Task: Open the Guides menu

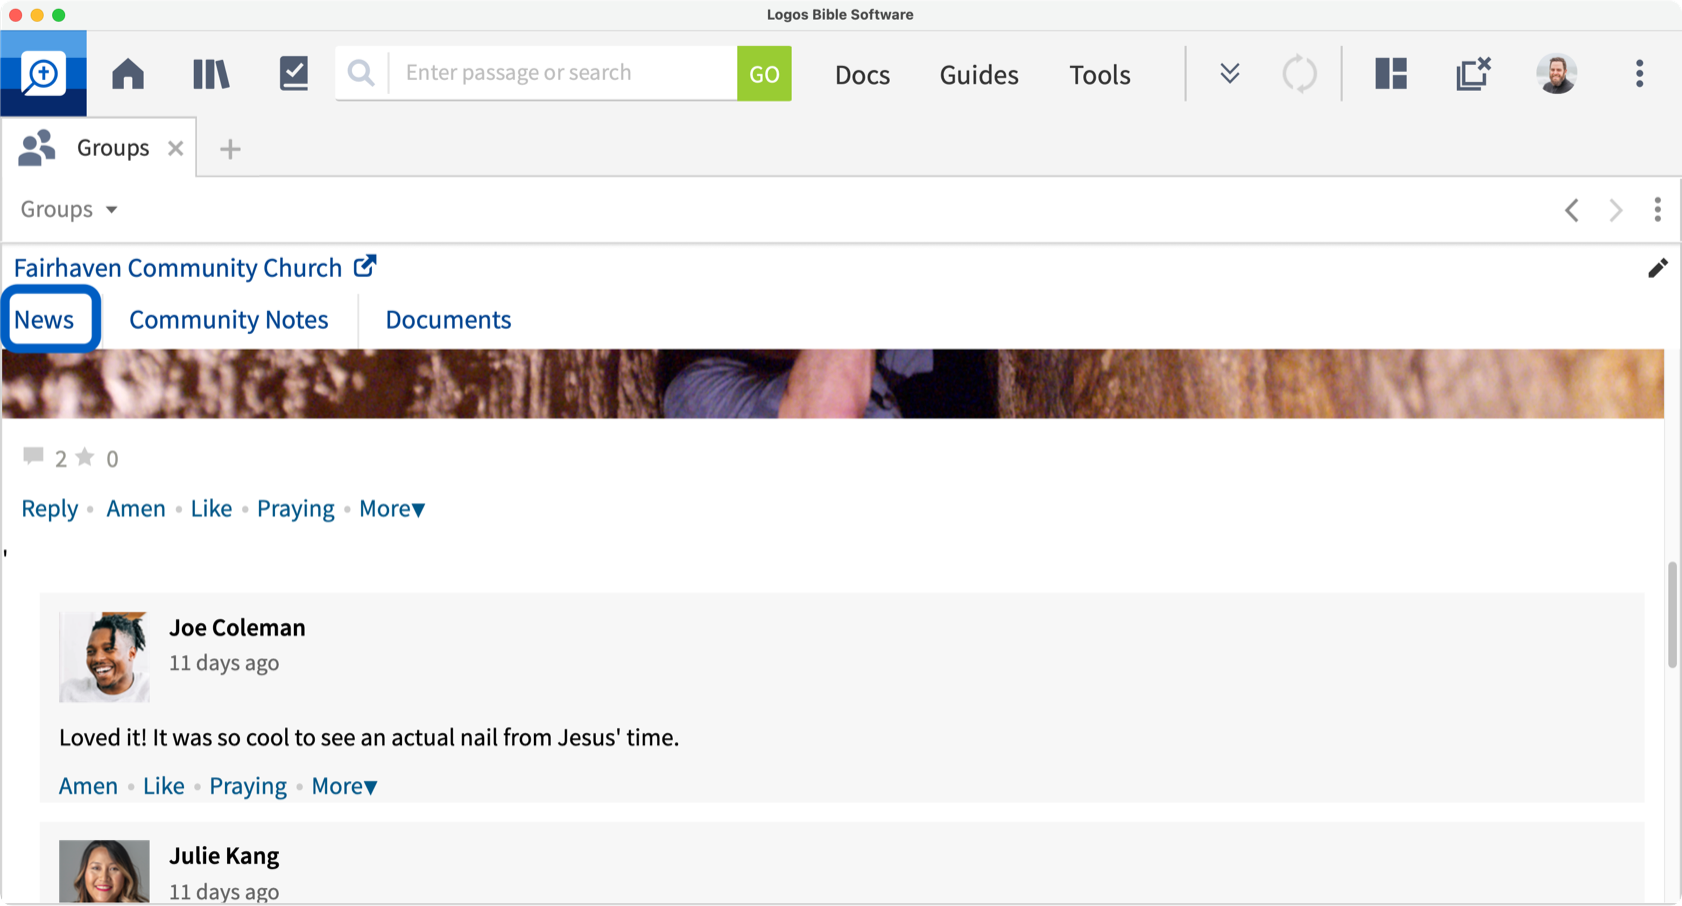Action: (979, 74)
